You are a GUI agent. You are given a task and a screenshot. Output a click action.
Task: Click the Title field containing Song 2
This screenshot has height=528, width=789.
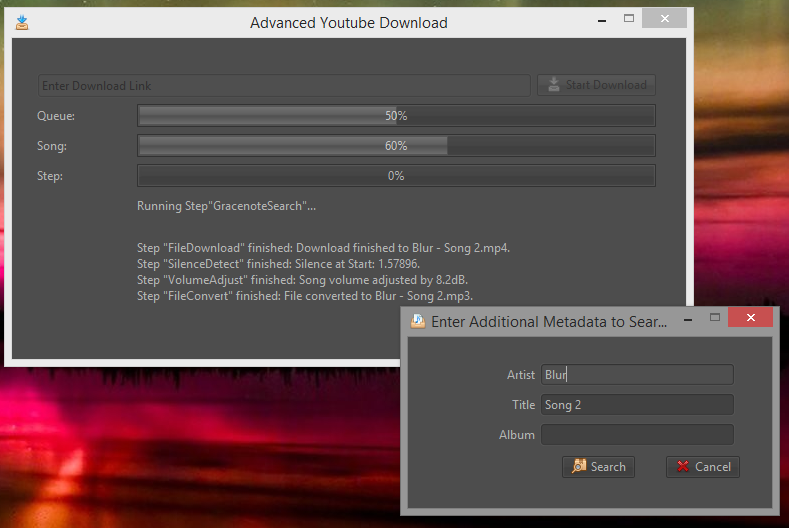point(637,405)
